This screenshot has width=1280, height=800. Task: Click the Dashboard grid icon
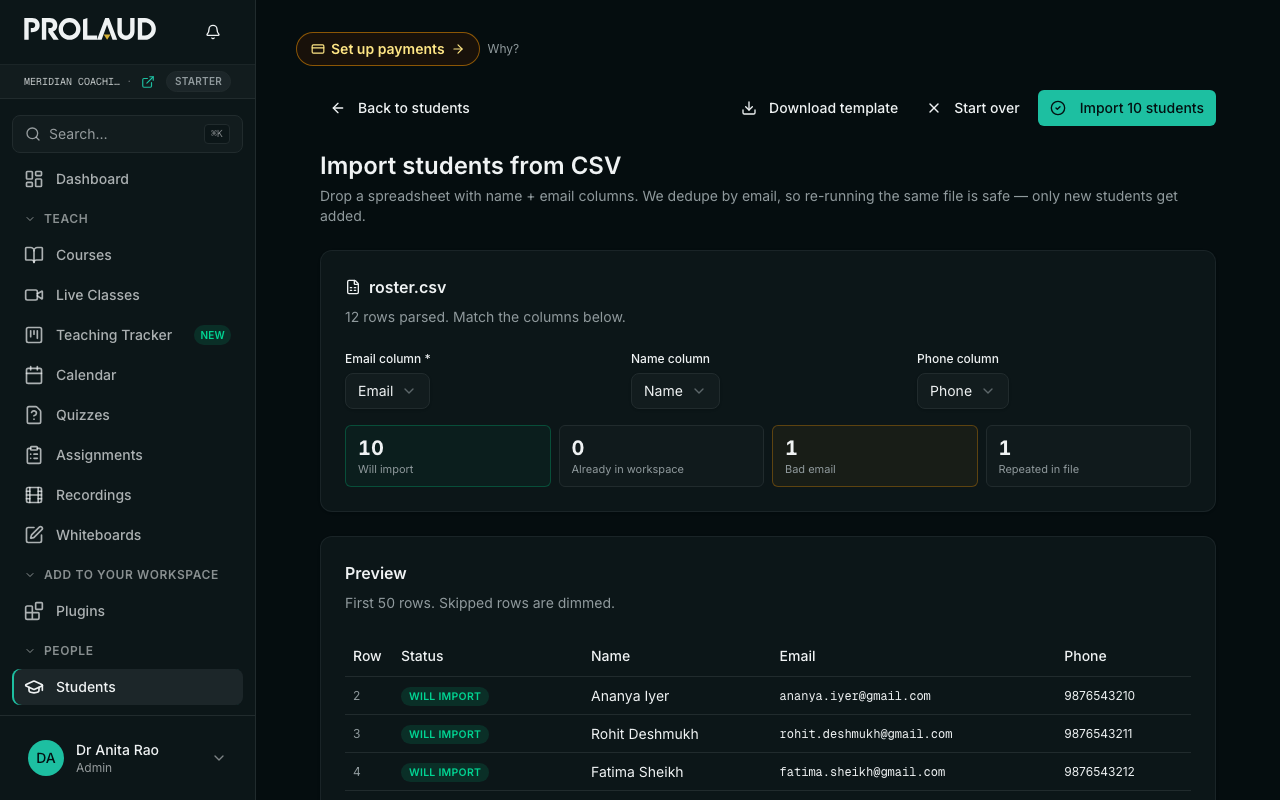coord(34,179)
